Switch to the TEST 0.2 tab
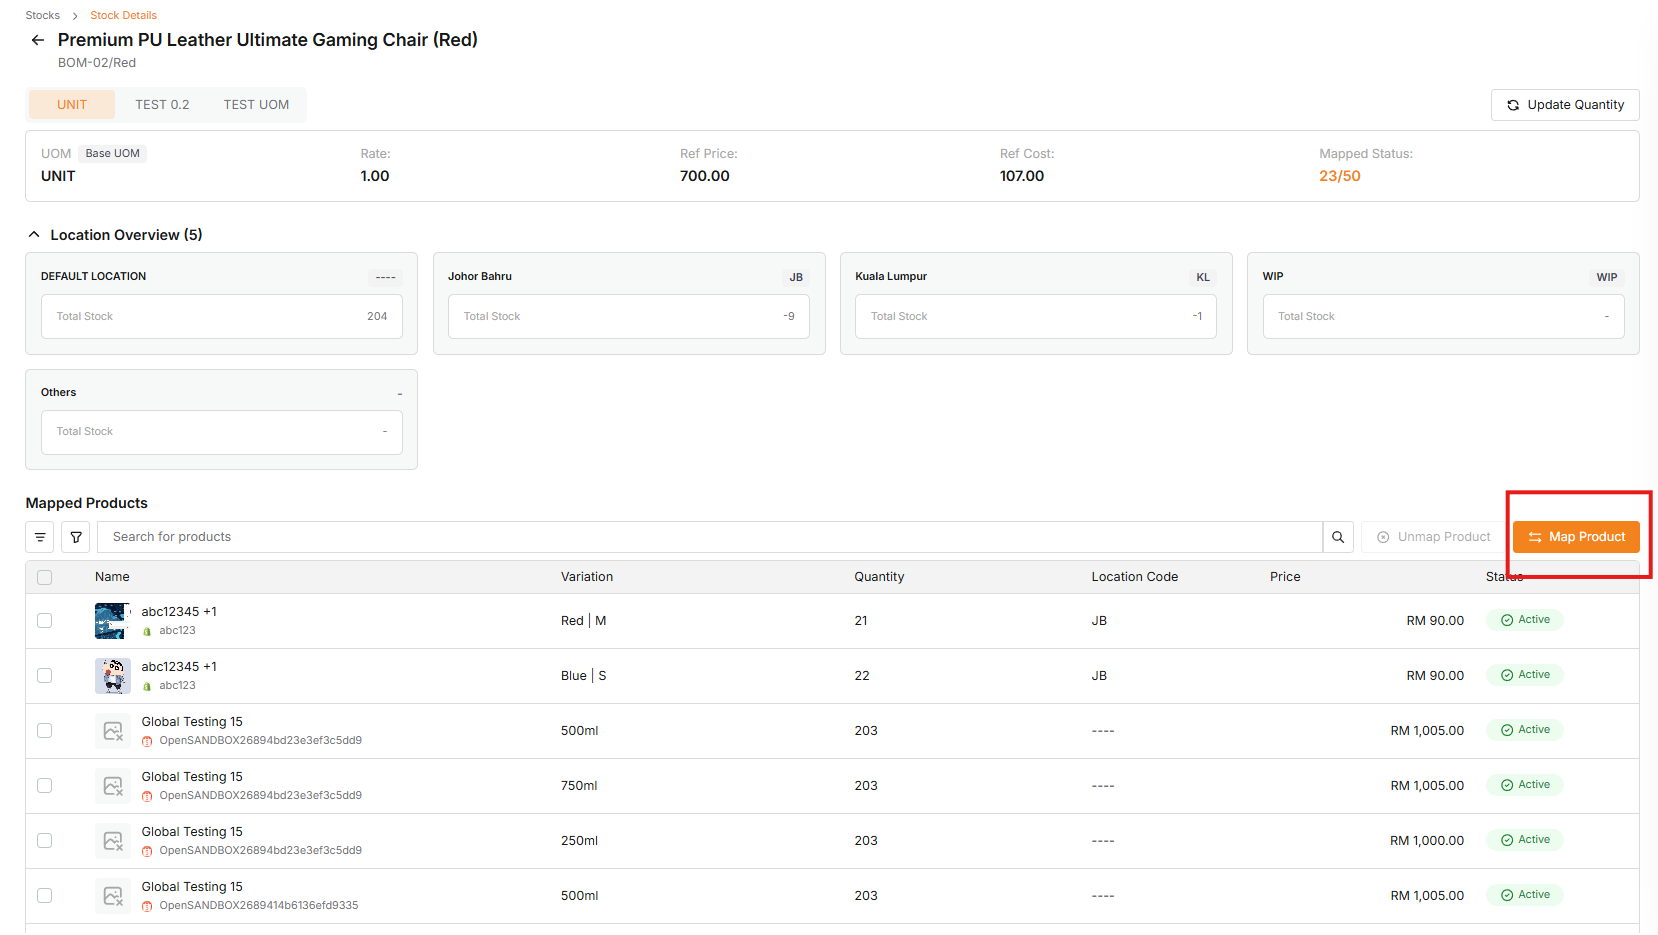 pyautogui.click(x=162, y=105)
